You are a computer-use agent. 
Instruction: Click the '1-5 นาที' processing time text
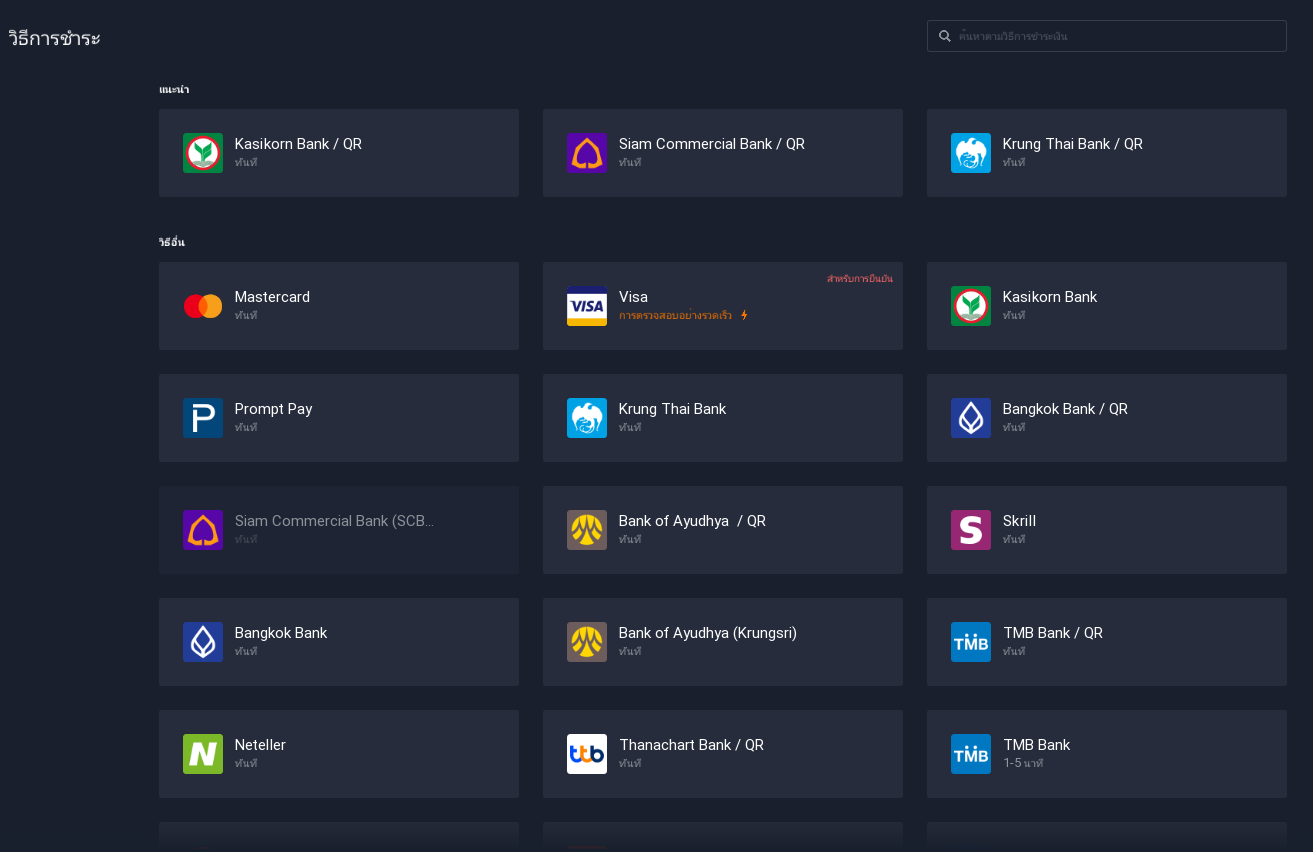pos(1023,764)
